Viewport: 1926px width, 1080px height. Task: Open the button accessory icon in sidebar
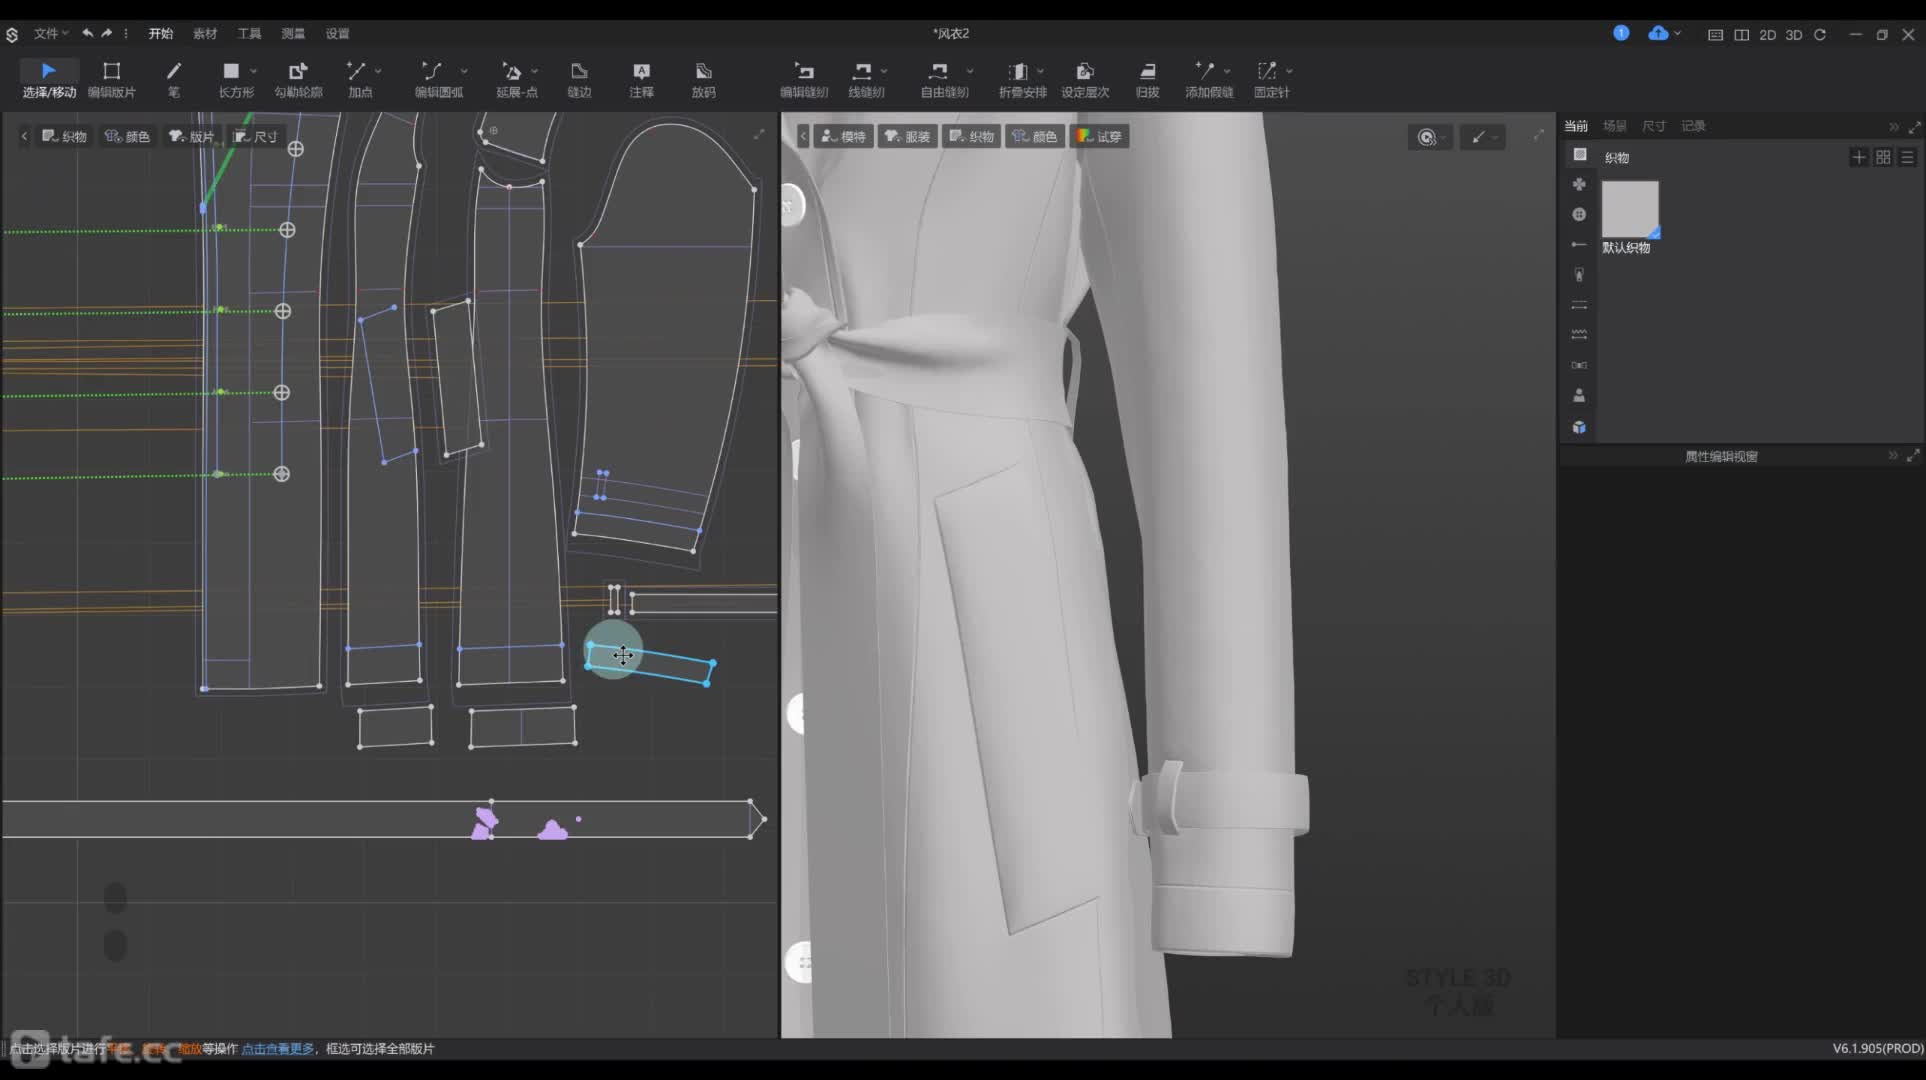click(x=1579, y=214)
